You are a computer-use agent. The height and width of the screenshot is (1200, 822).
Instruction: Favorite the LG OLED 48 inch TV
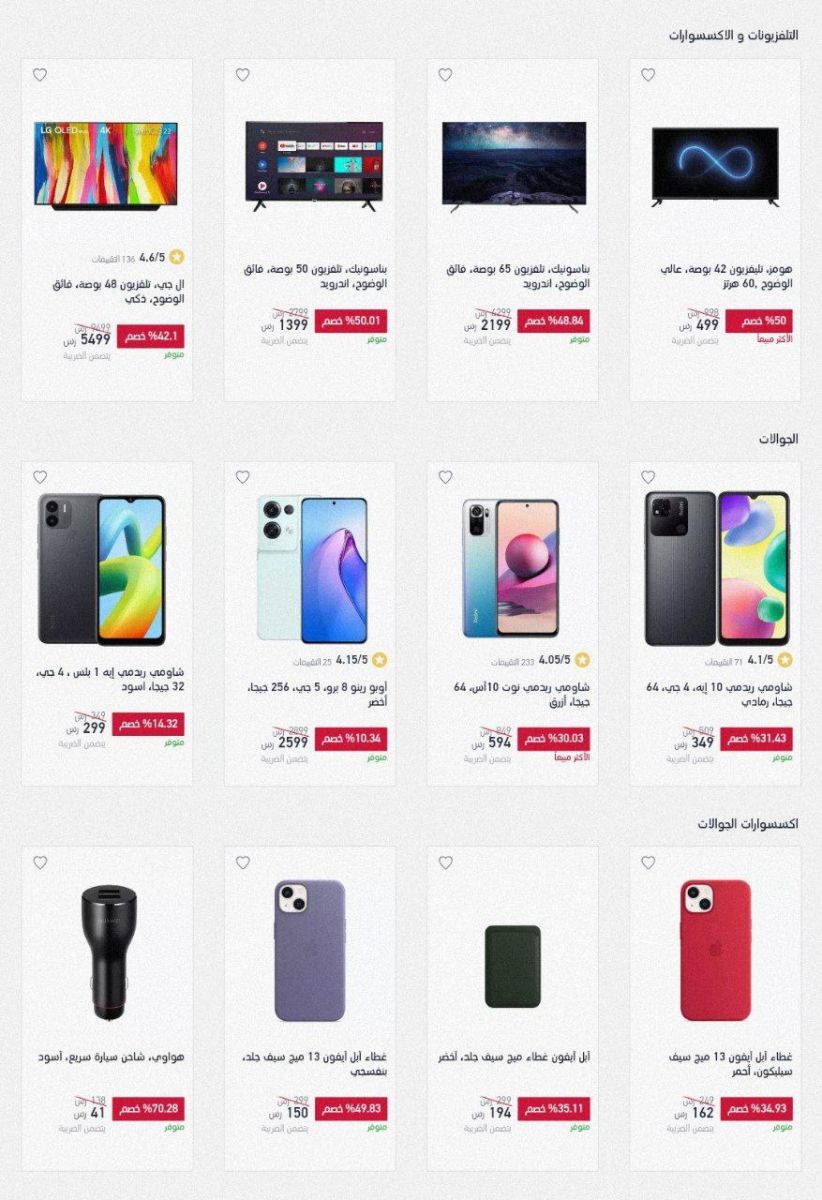[39, 75]
